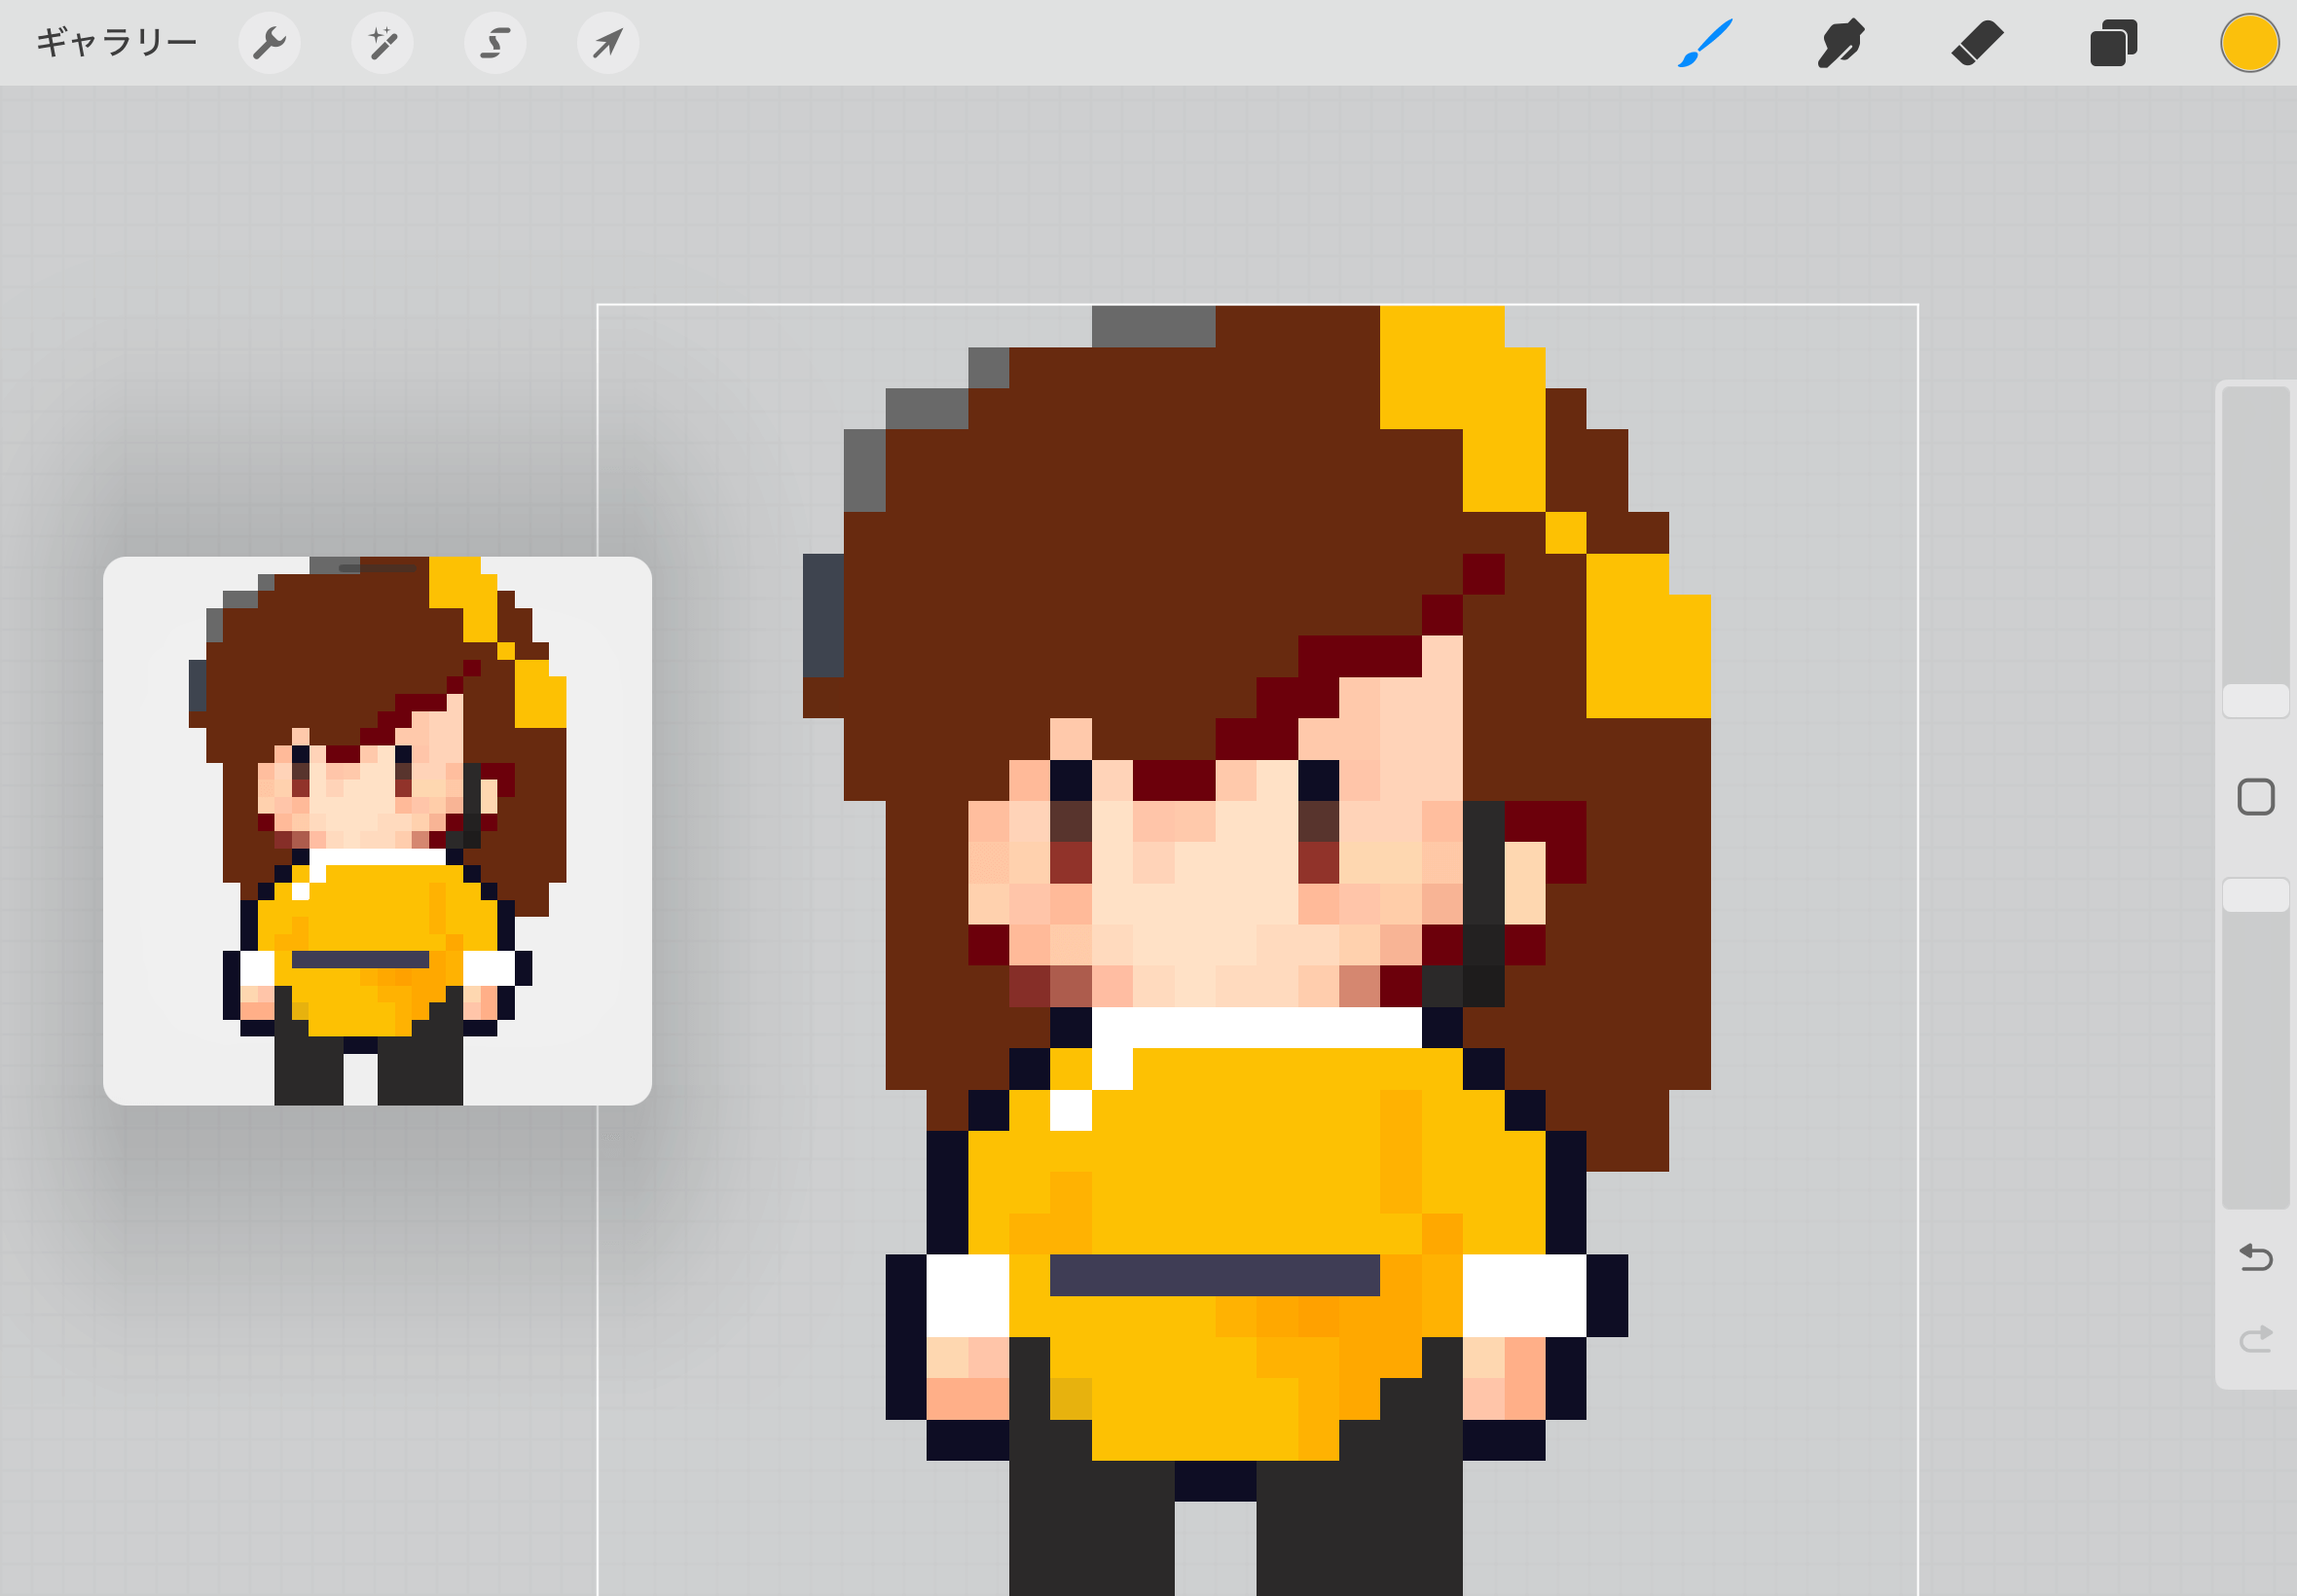
Task: Select the Brush tool
Action: [x=1705, y=43]
